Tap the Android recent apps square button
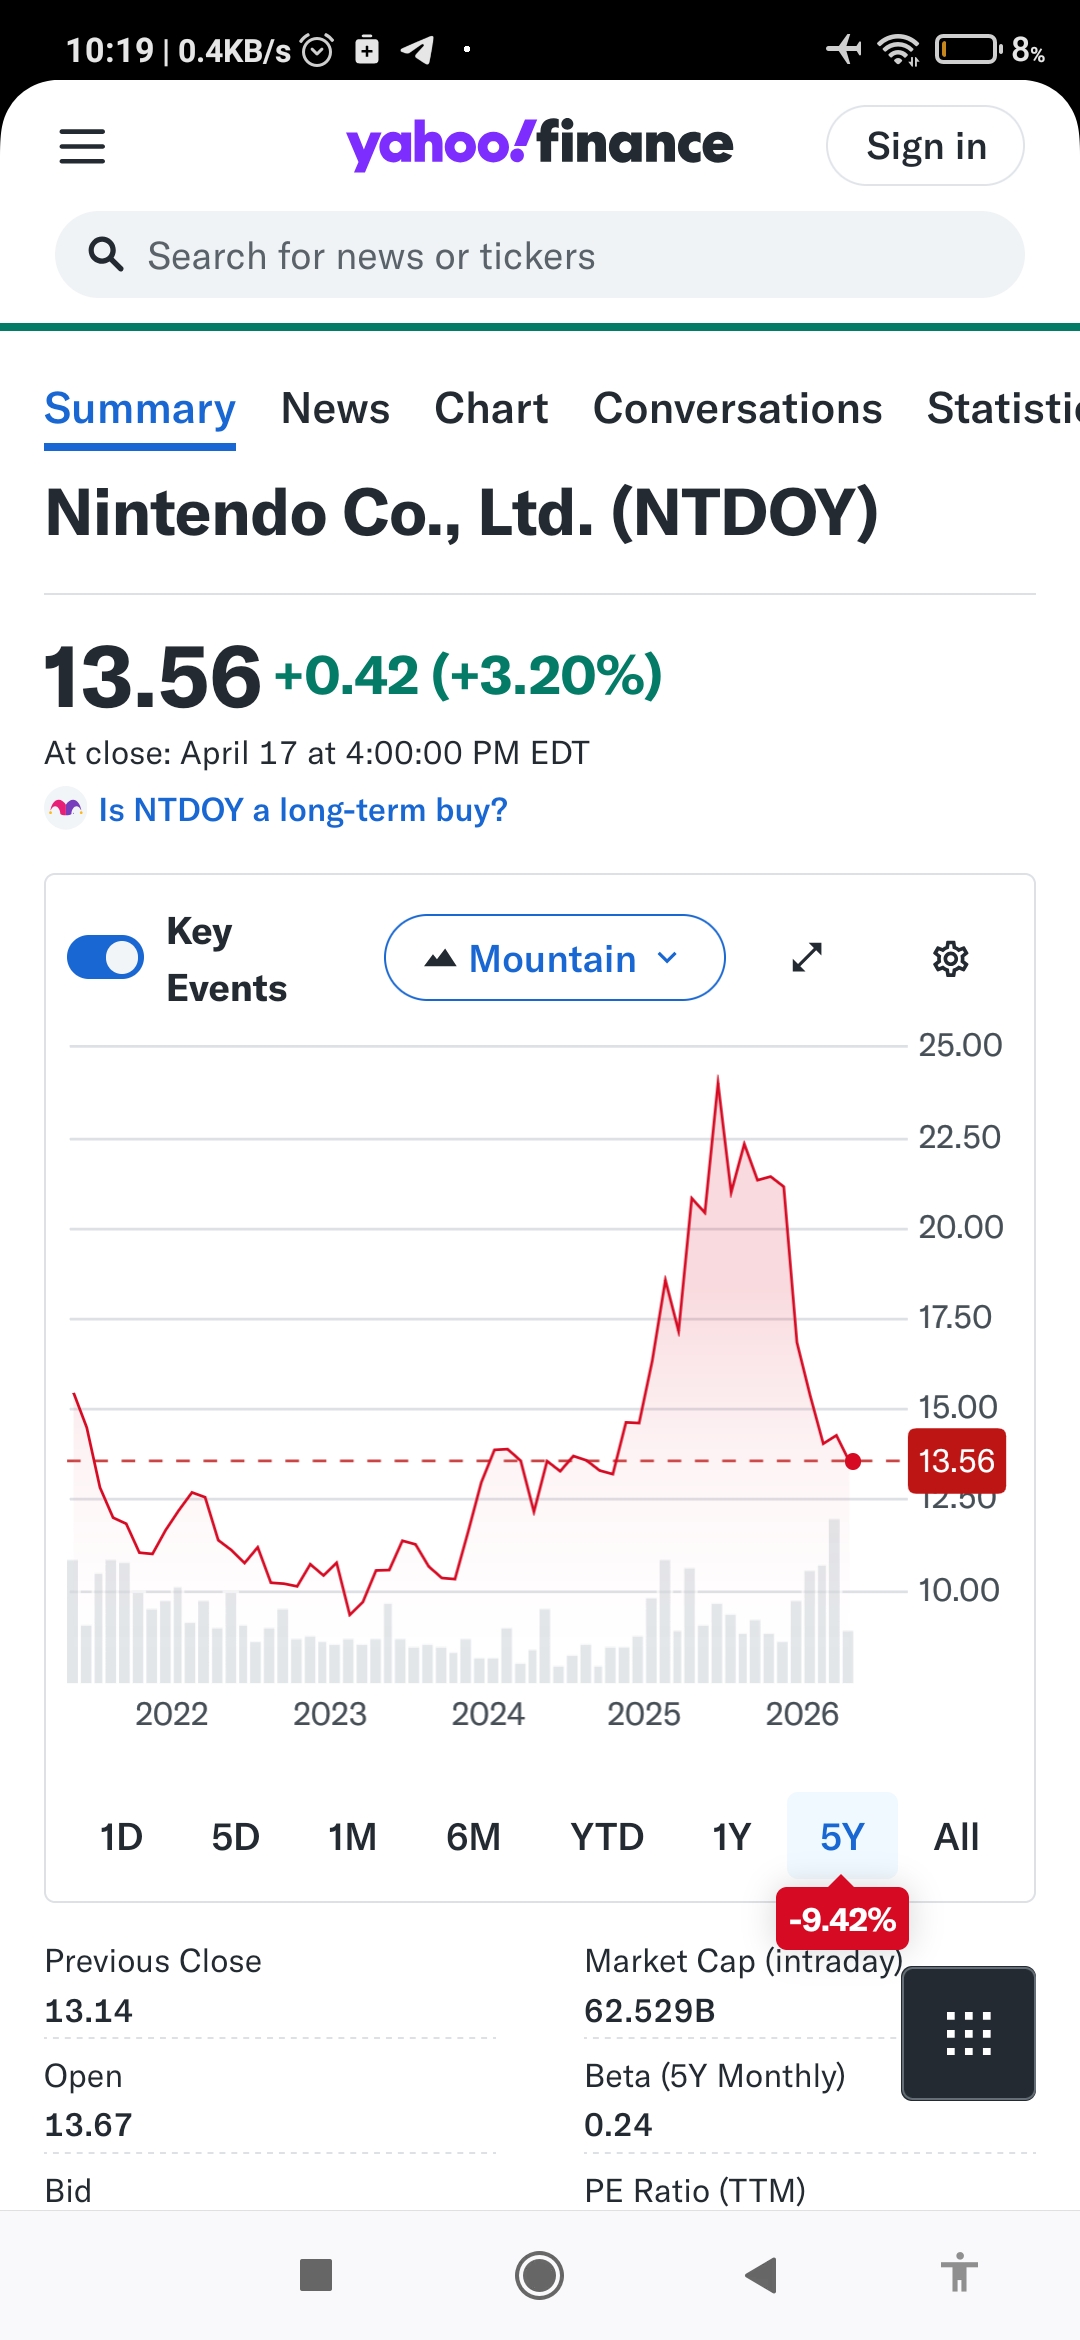The image size is (1080, 2340). [x=316, y=2275]
